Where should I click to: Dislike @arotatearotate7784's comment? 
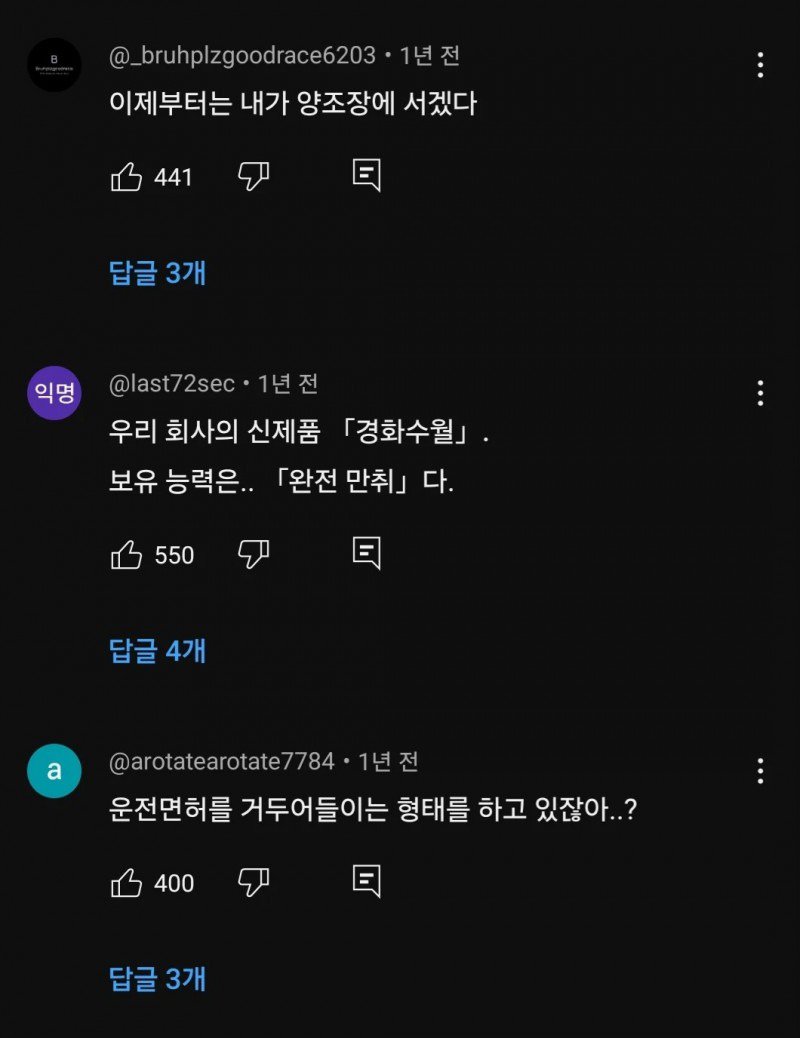(x=253, y=883)
